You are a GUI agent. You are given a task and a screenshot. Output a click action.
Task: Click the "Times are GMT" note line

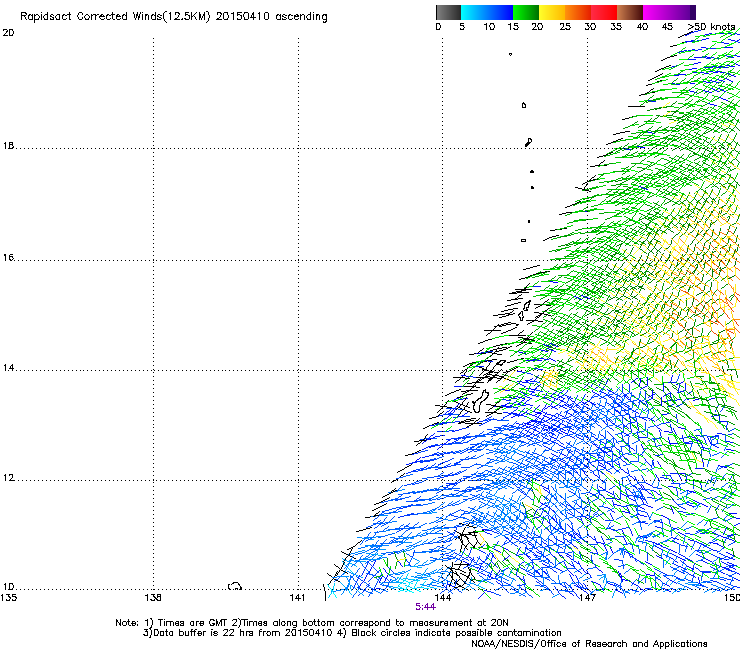click(x=311, y=623)
